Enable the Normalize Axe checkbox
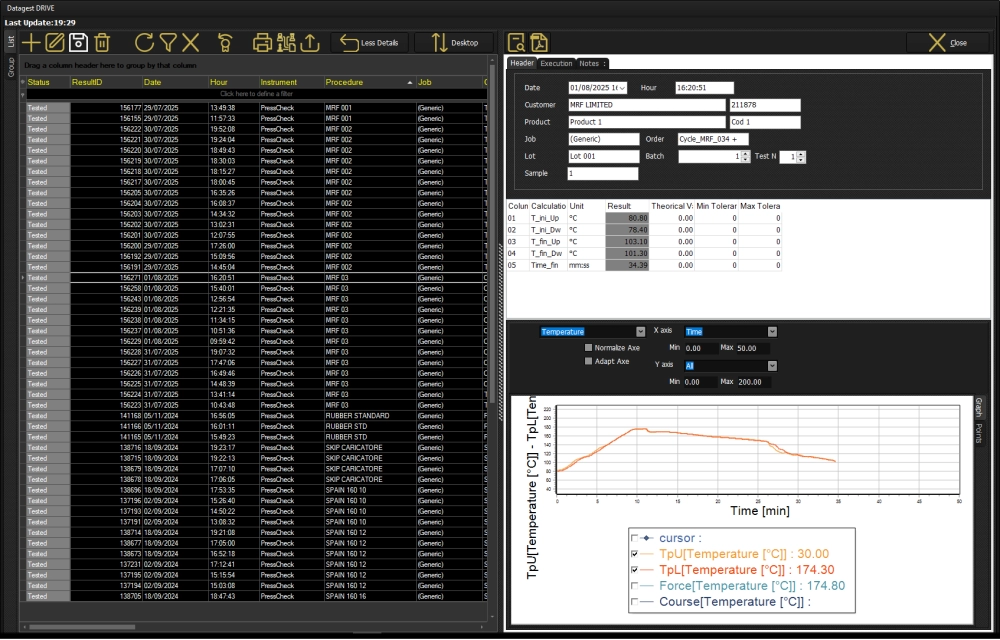 [589, 348]
